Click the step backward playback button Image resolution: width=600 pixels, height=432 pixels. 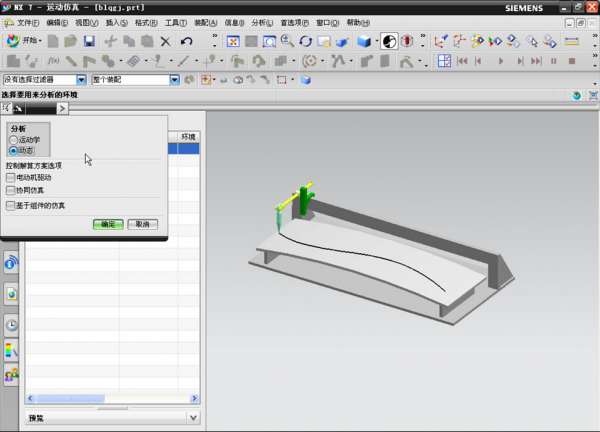click(x=478, y=61)
